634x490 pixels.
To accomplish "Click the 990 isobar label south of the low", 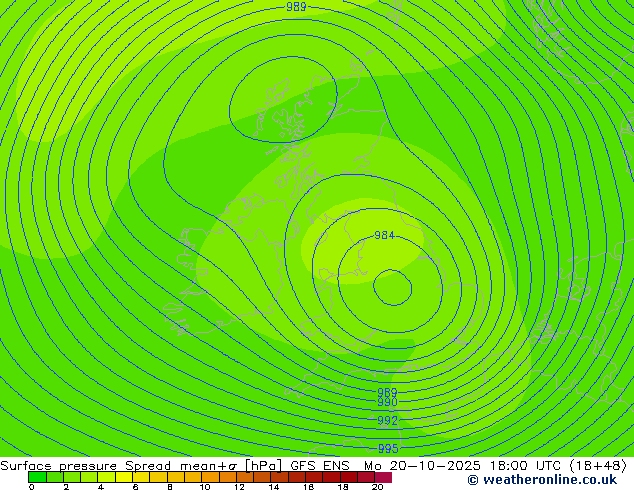I will (x=387, y=402).
